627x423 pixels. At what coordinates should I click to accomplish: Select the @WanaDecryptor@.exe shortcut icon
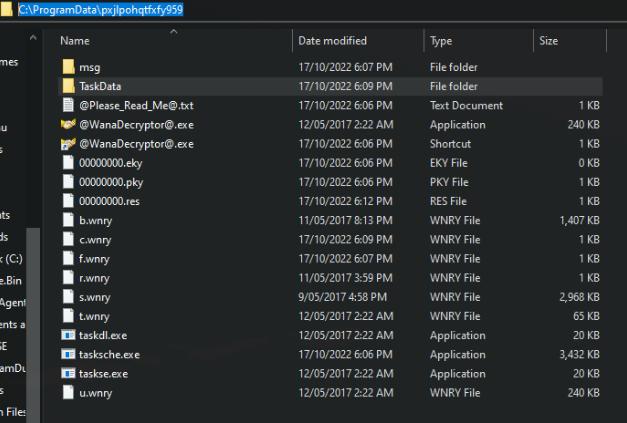68,144
